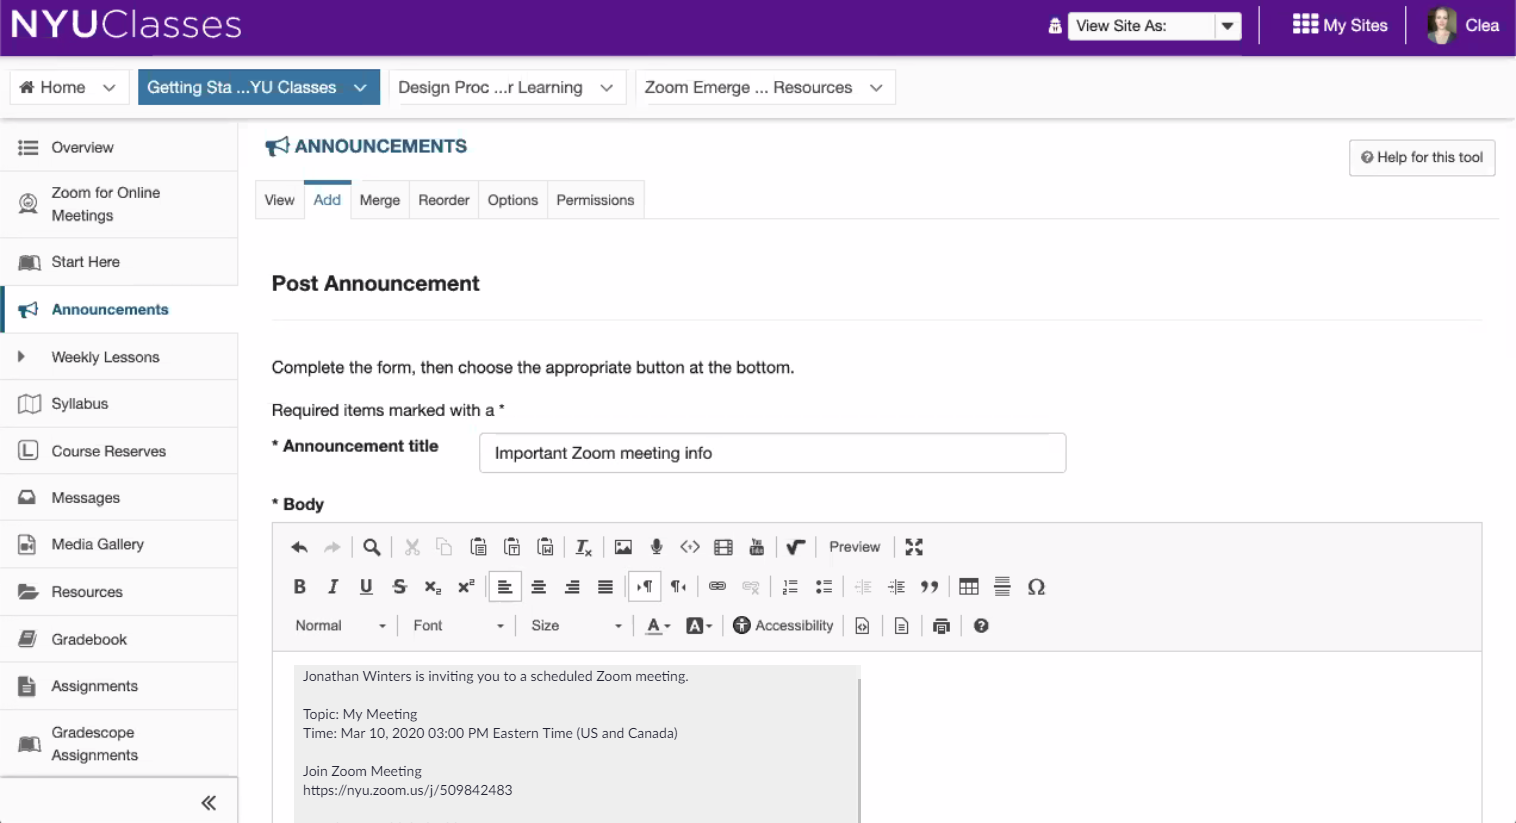Open the Find magnifier tool

371,547
